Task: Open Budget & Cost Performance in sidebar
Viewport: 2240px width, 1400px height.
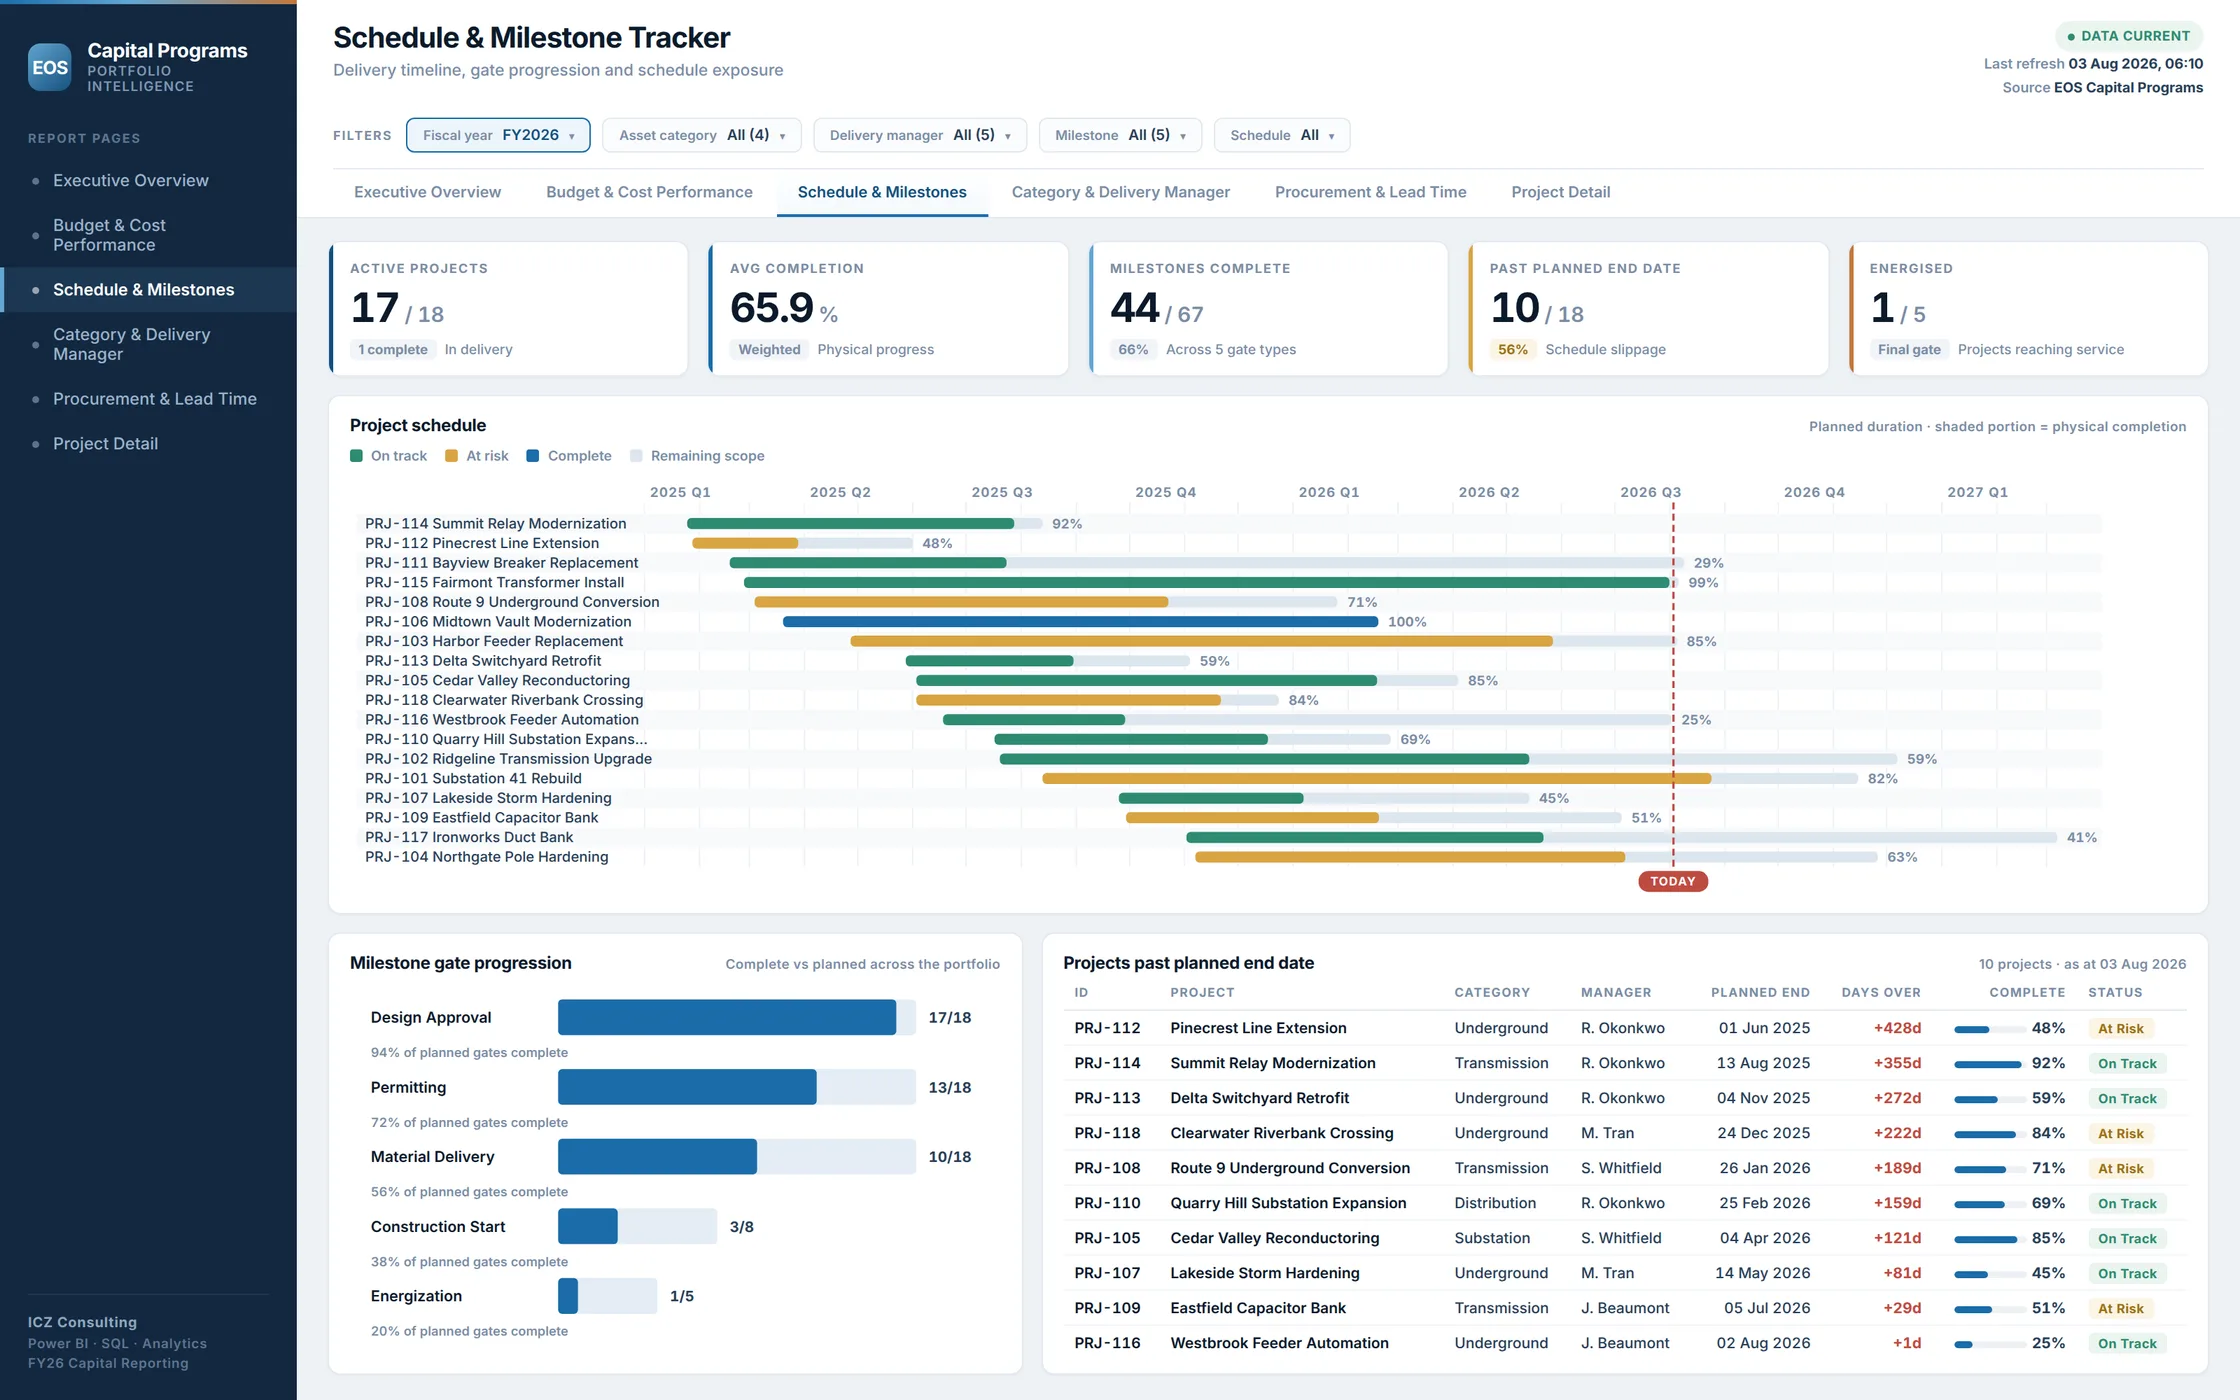Action: coord(148,235)
